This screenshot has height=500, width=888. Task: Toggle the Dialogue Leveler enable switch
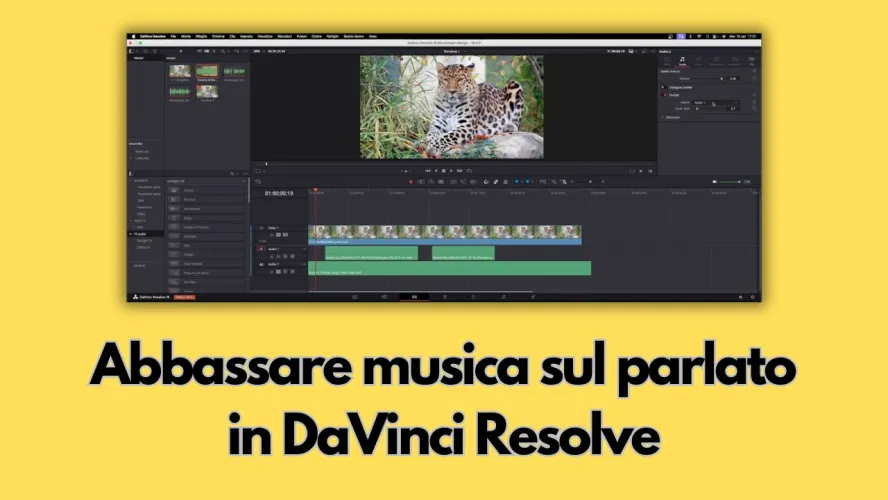point(664,88)
